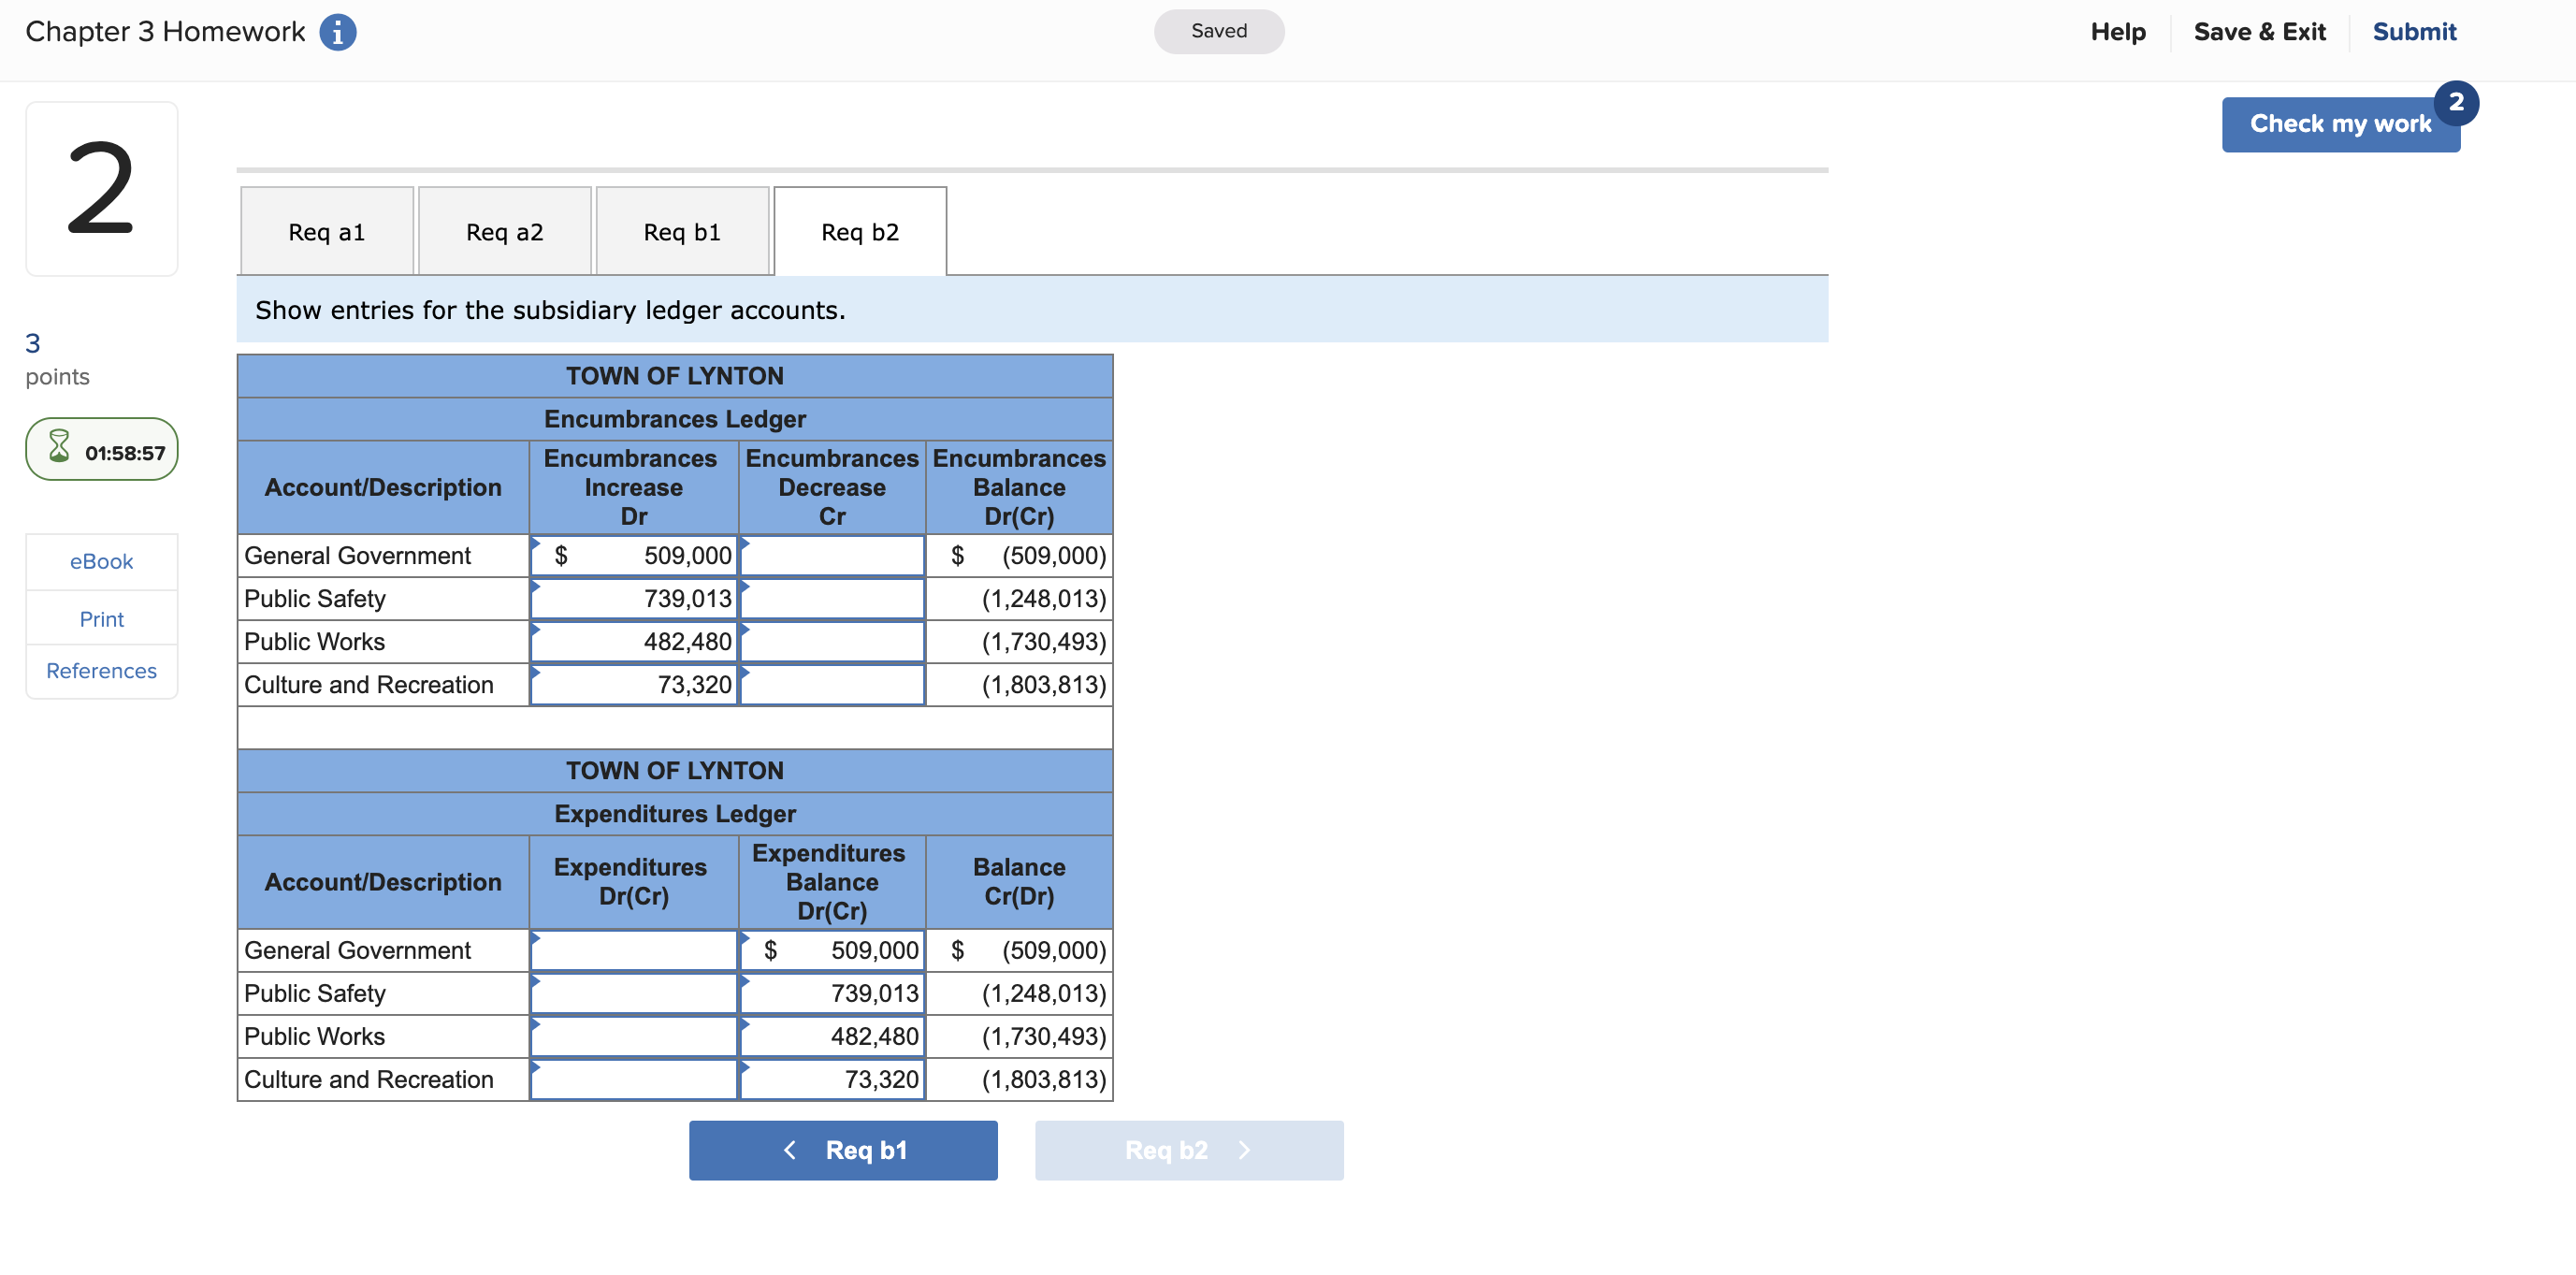Click the info icon beside Chapter 3 Homework

point(337,32)
